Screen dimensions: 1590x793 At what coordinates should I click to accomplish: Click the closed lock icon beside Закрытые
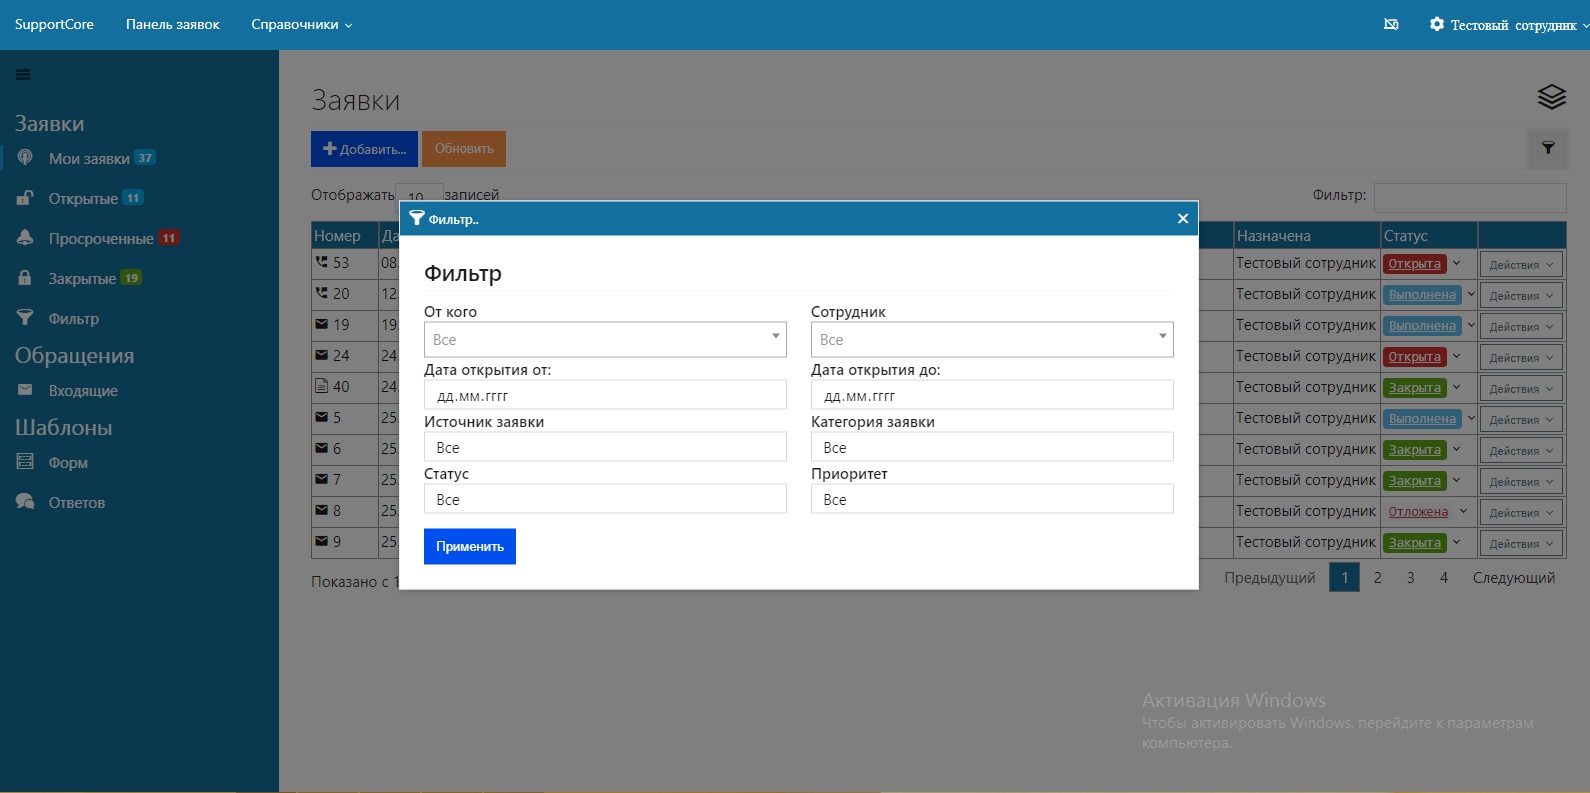coord(25,277)
